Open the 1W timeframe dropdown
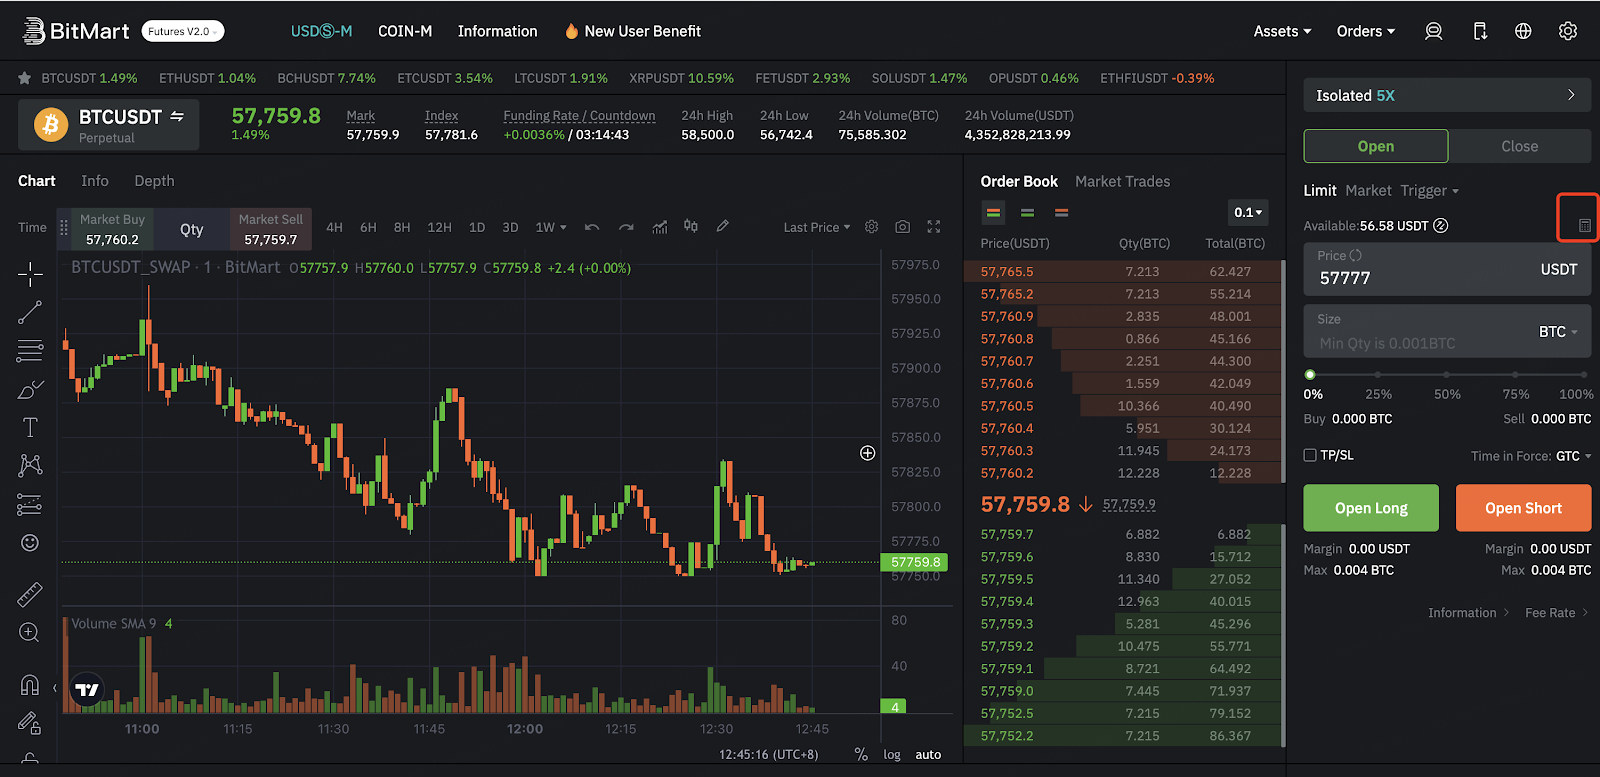 (551, 227)
